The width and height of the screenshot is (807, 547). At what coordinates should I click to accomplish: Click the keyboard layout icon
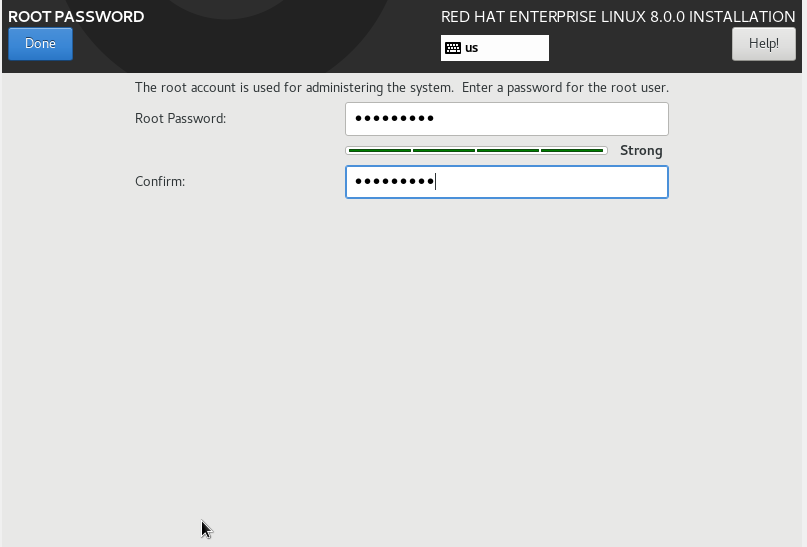click(453, 48)
